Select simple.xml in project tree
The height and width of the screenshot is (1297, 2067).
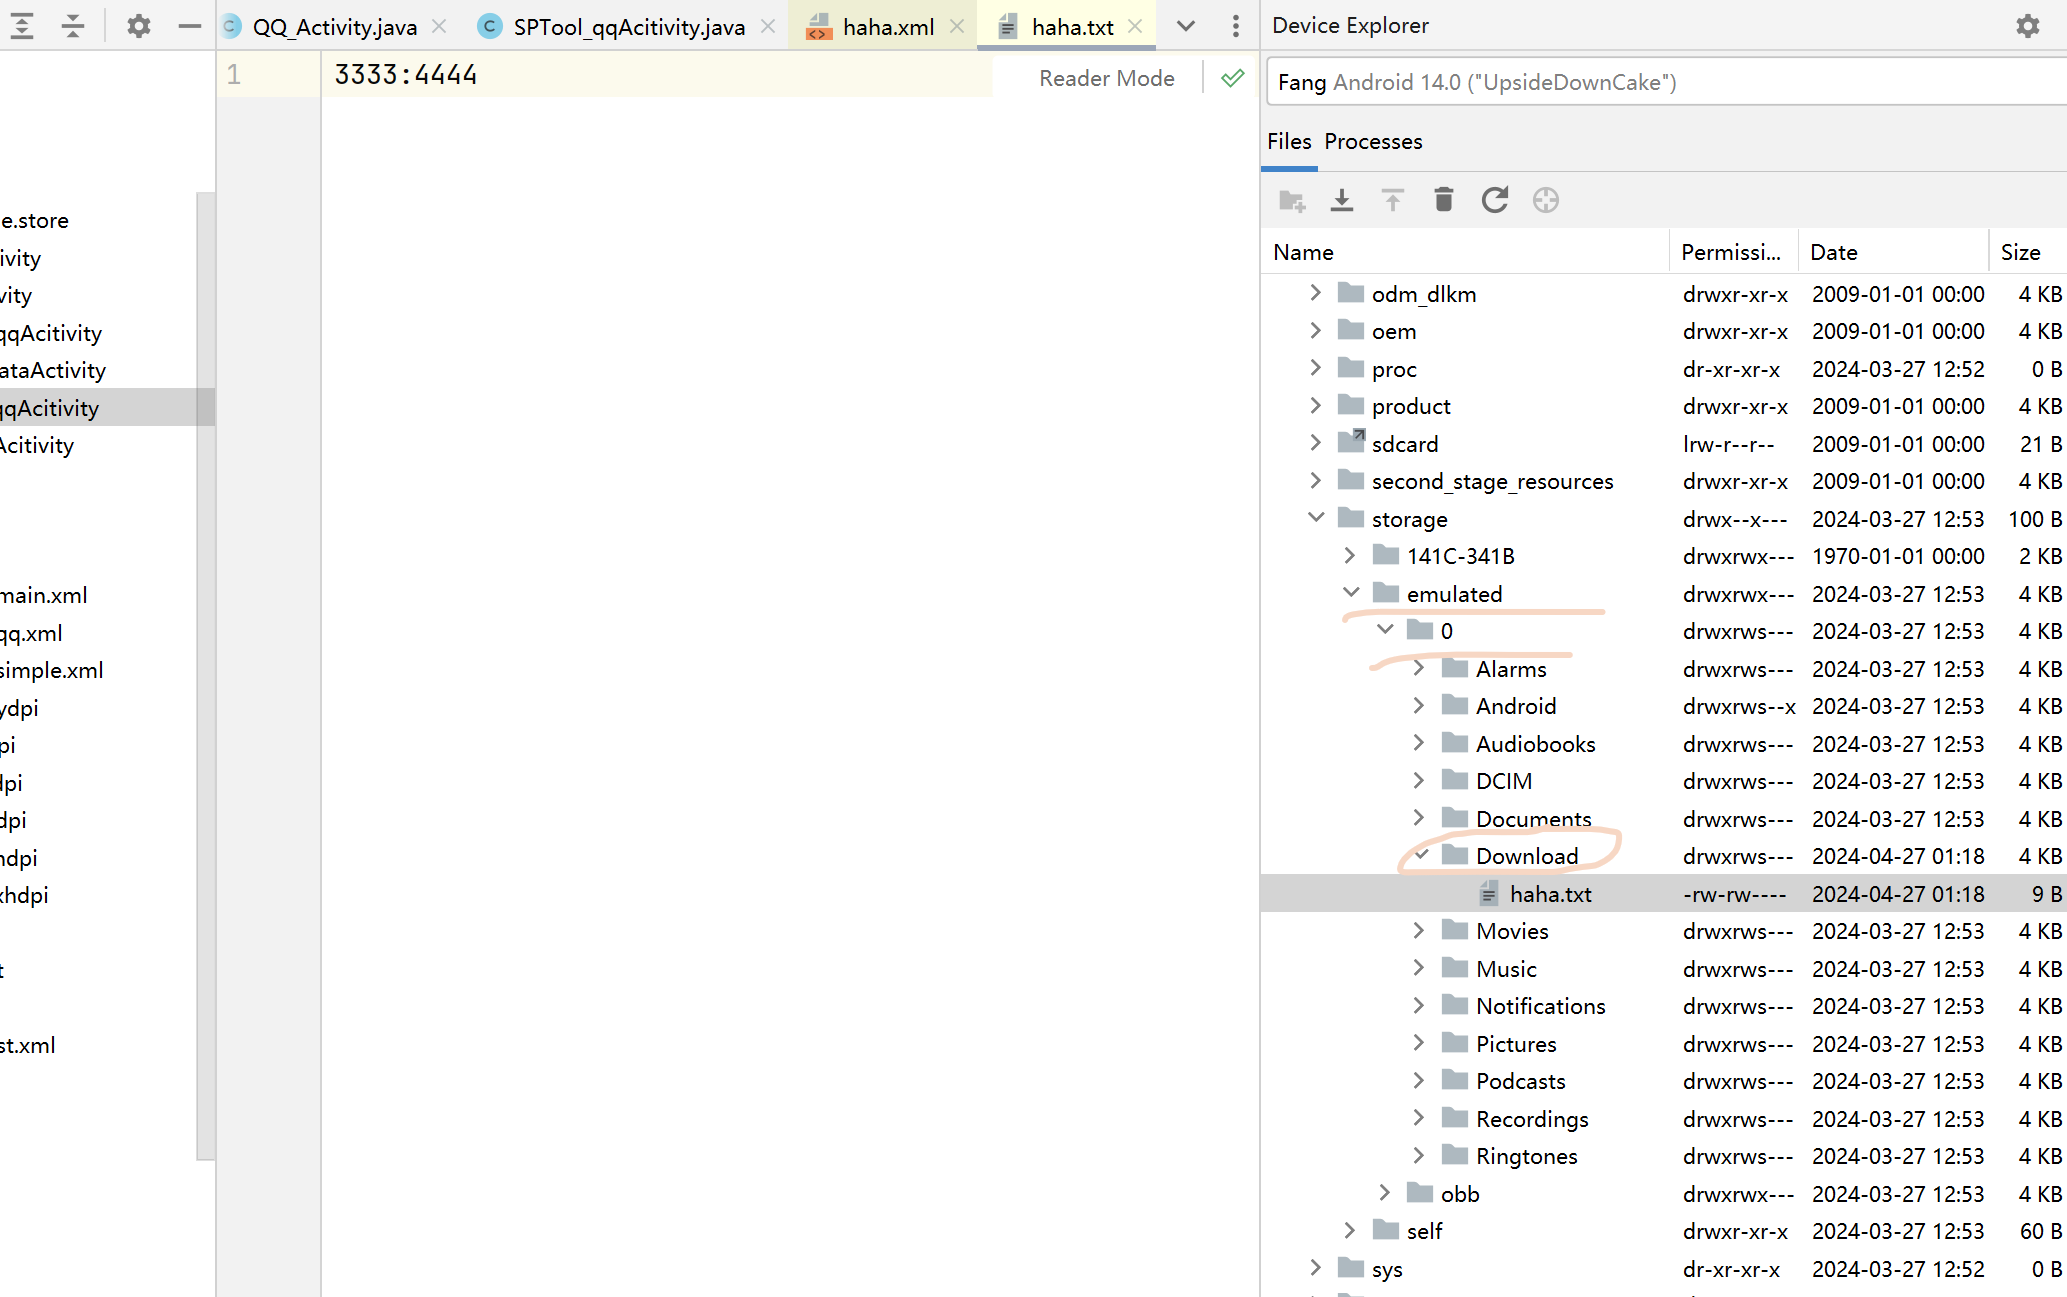tap(52, 670)
